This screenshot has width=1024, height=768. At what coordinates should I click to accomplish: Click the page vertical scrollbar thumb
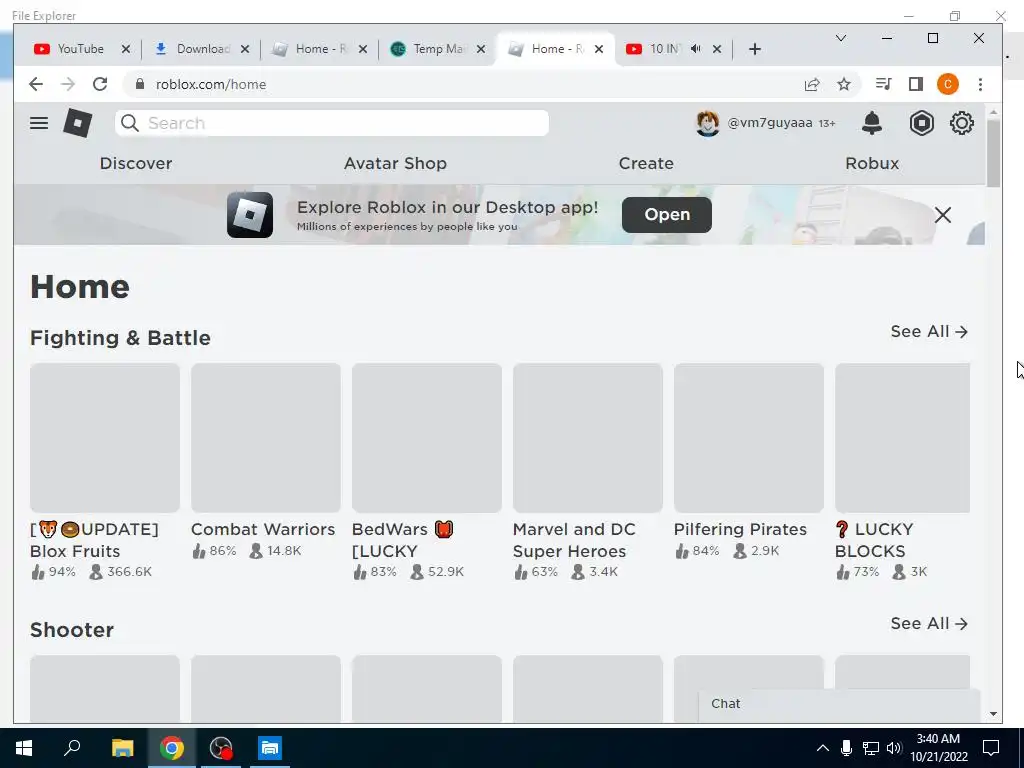click(x=993, y=154)
